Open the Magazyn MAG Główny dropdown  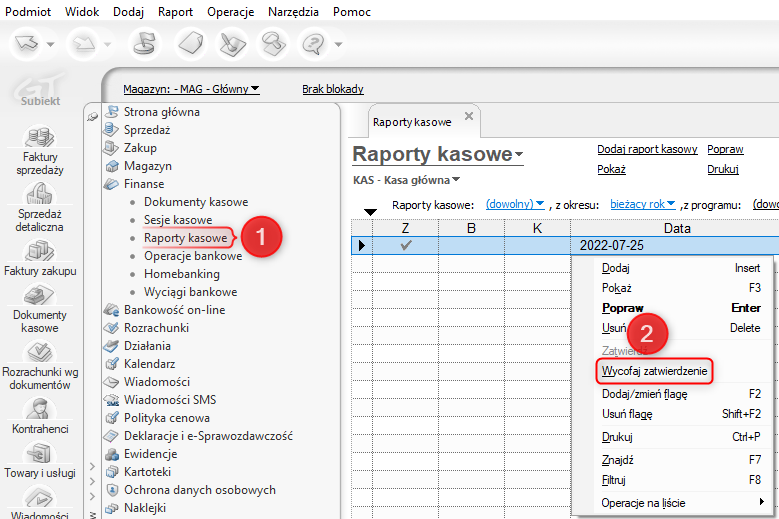pos(191,89)
